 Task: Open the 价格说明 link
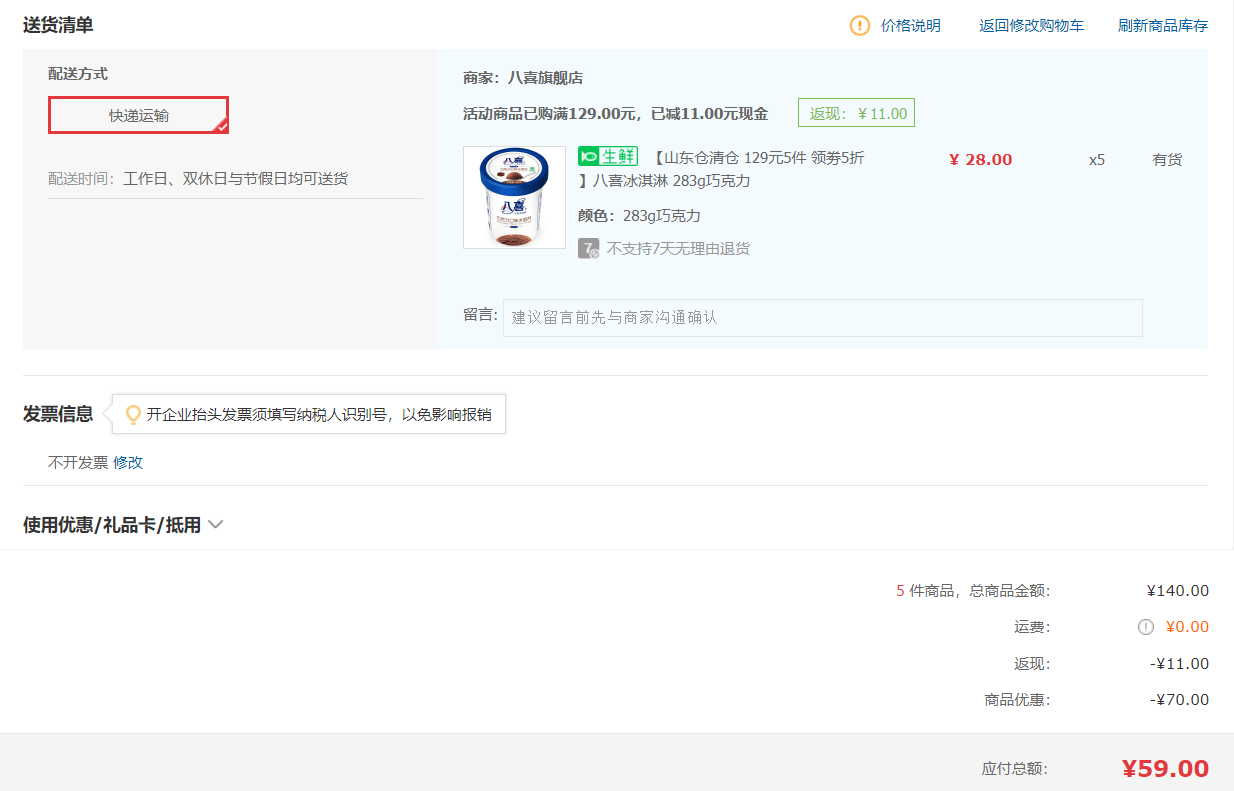(x=911, y=26)
